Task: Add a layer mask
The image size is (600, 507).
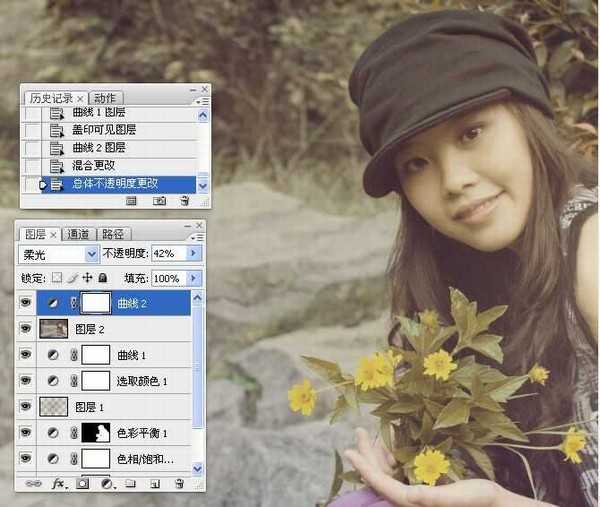Action: pyautogui.click(x=82, y=483)
